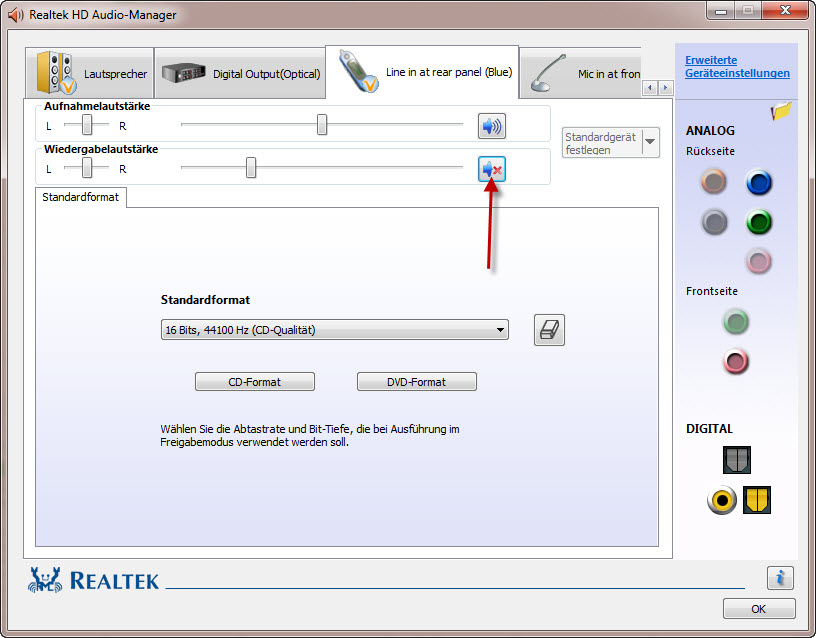Open the Mic in at front tab
The height and width of the screenshot is (638, 816).
click(x=580, y=73)
